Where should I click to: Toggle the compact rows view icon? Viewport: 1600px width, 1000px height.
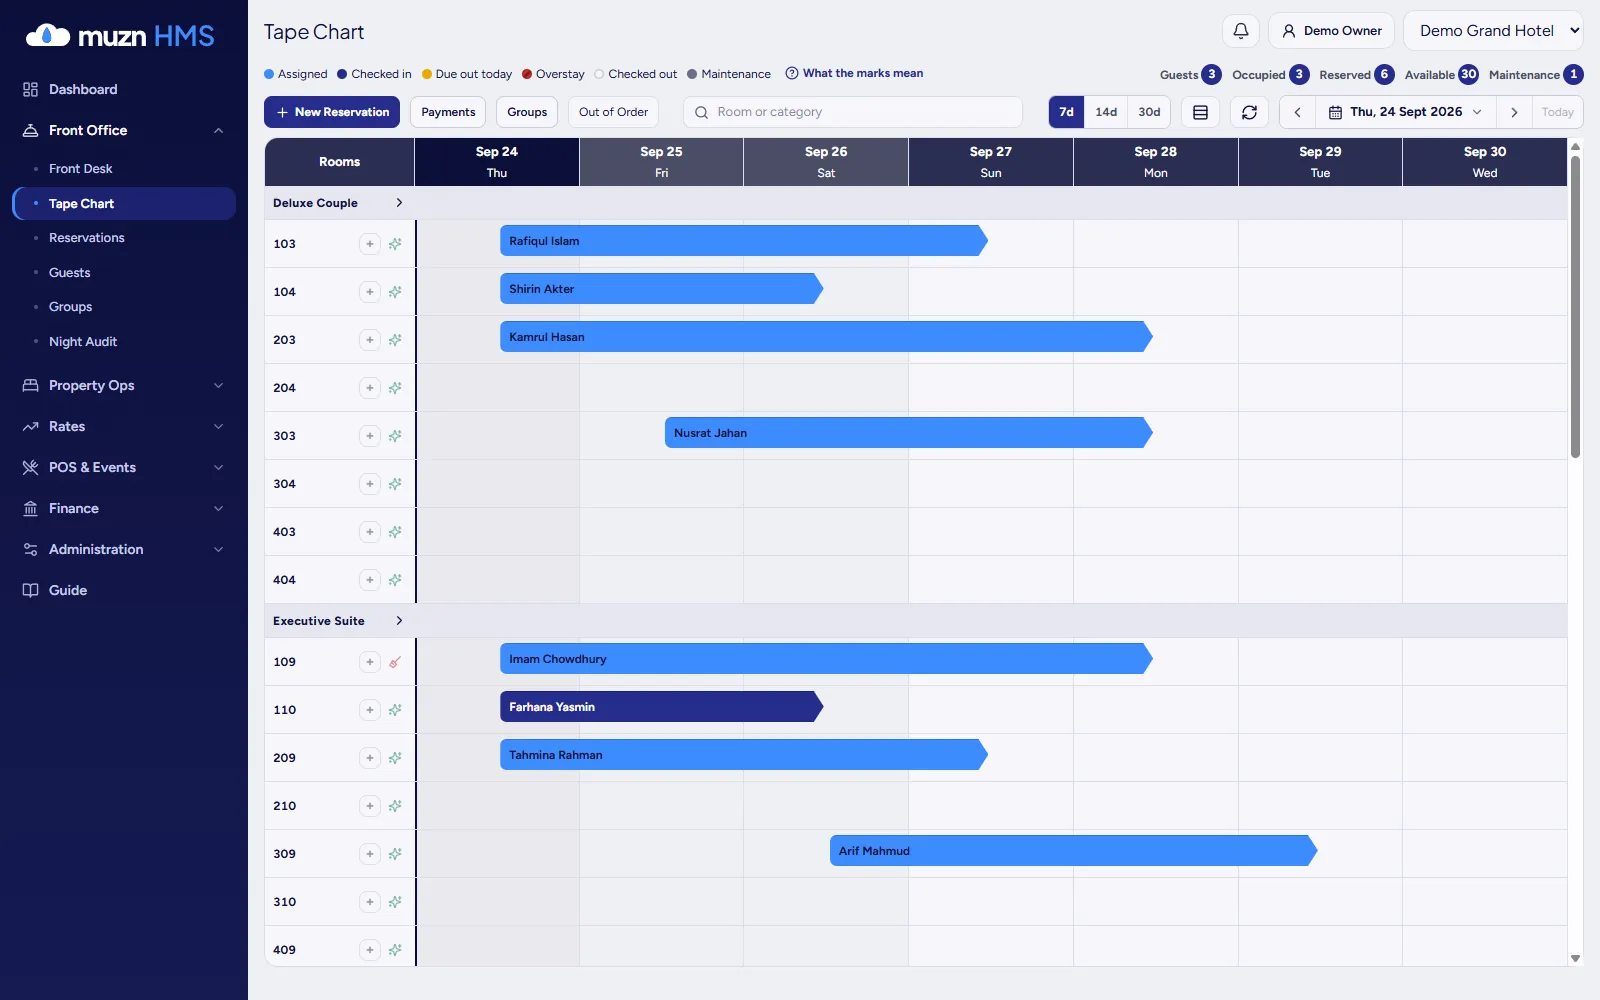tap(1200, 112)
